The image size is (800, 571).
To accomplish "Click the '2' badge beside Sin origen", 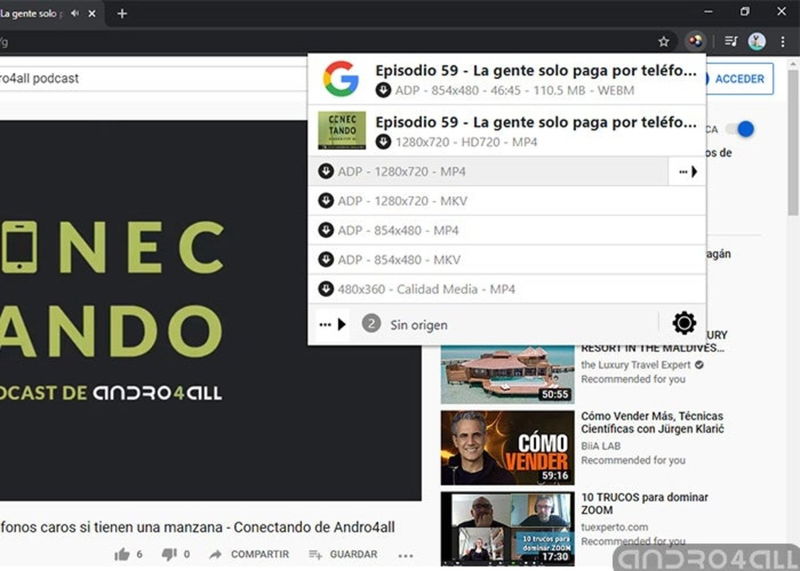I will pos(371,324).
